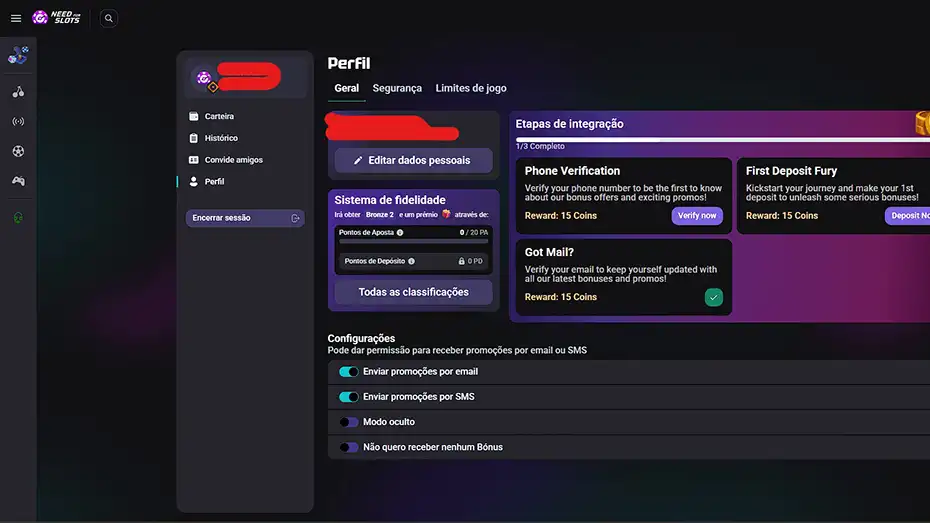This screenshot has width=930, height=523.
Task: Disable Enviar promoções por SMS switch
Action: tap(349, 397)
